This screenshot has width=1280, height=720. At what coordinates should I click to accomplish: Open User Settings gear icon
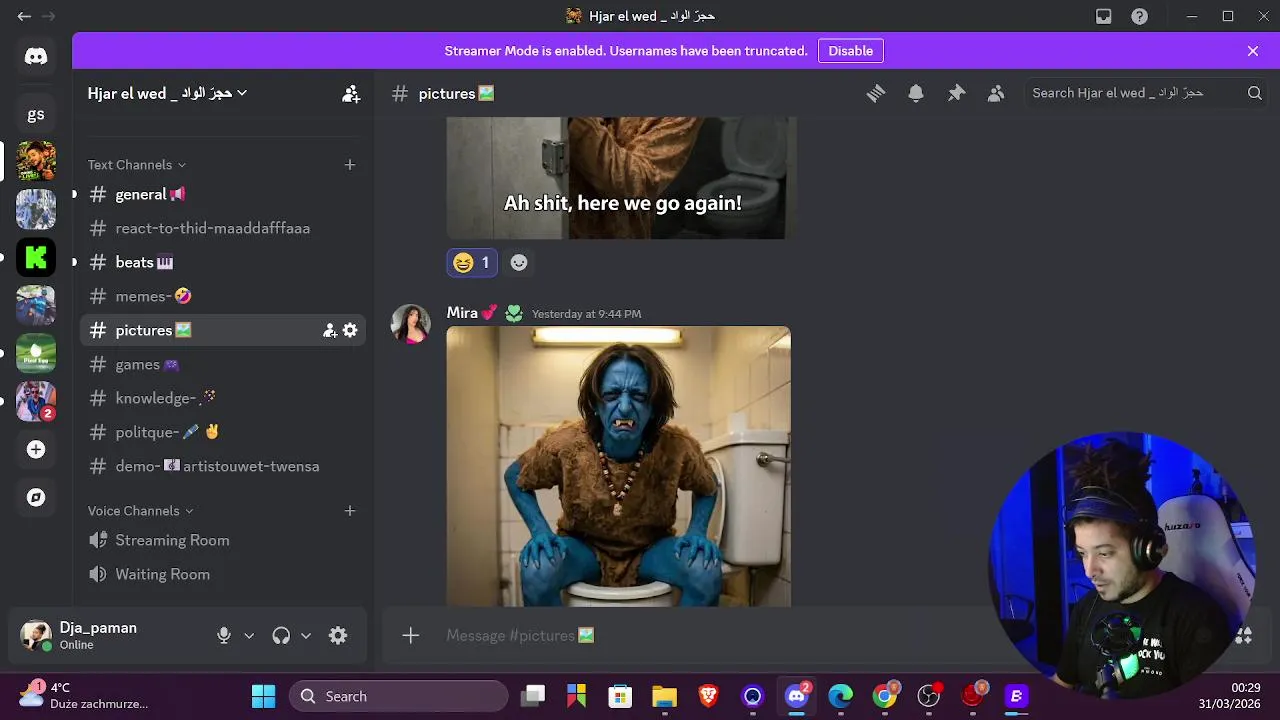tap(338, 636)
